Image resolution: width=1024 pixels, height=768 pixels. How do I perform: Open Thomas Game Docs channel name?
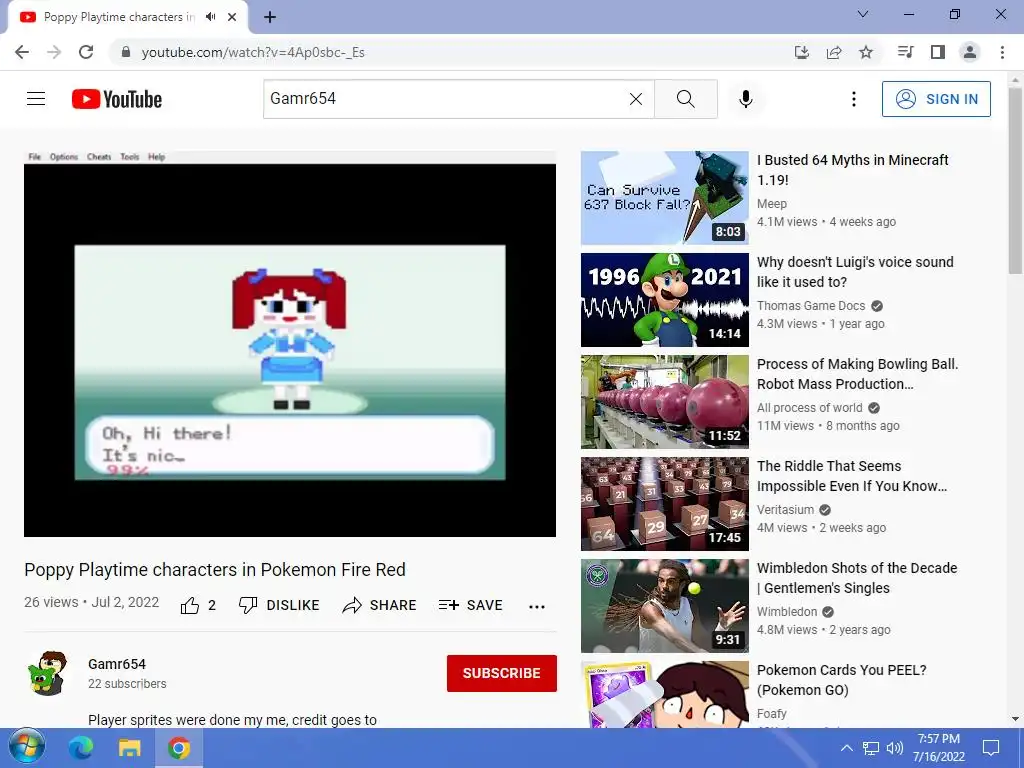pyautogui.click(x=810, y=306)
